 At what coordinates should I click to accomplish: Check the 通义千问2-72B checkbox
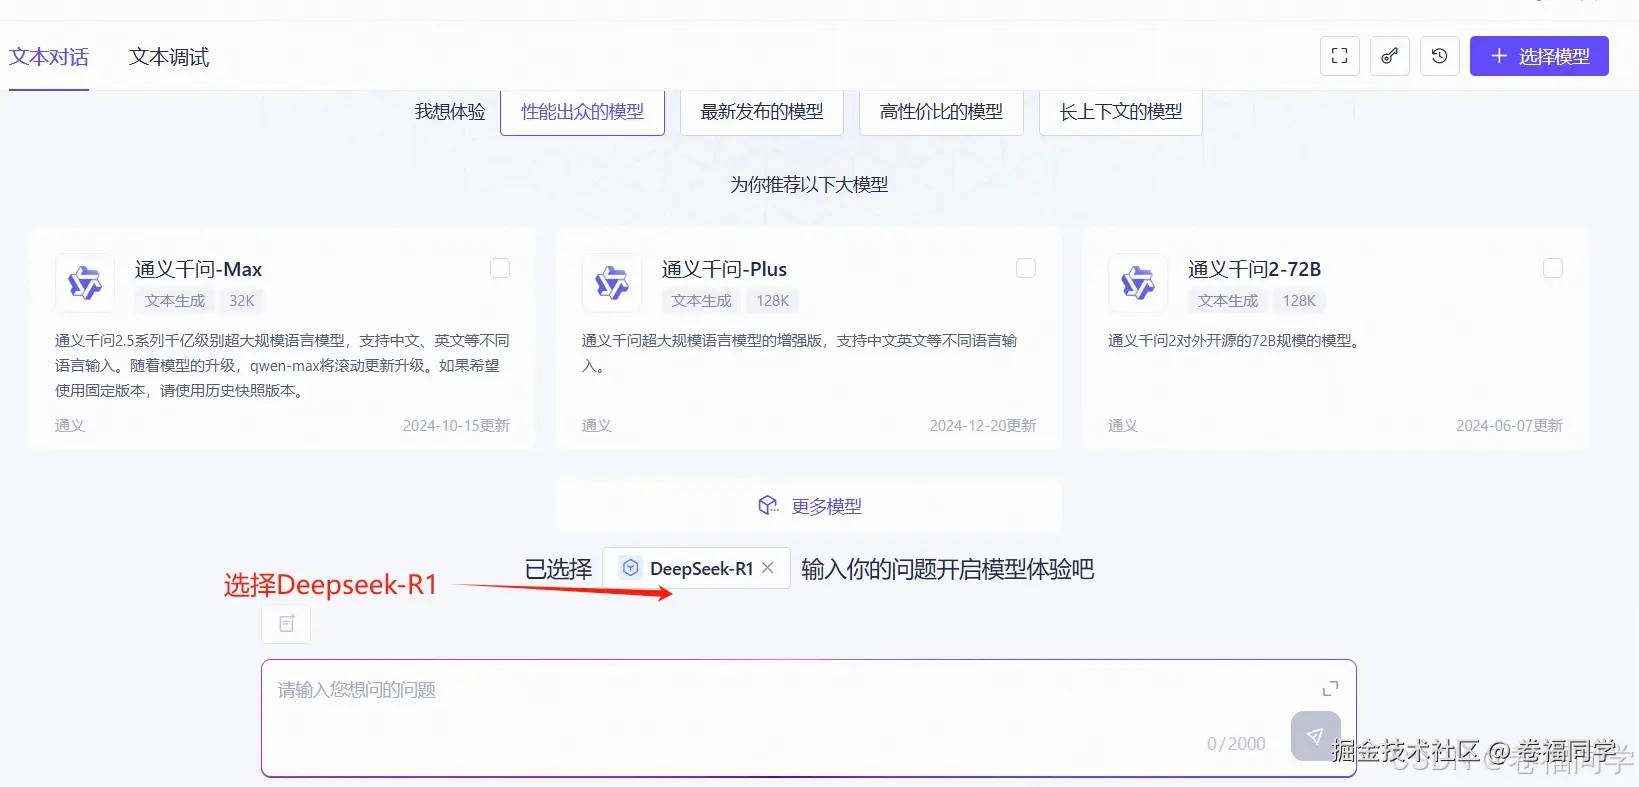[x=1553, y=268]
